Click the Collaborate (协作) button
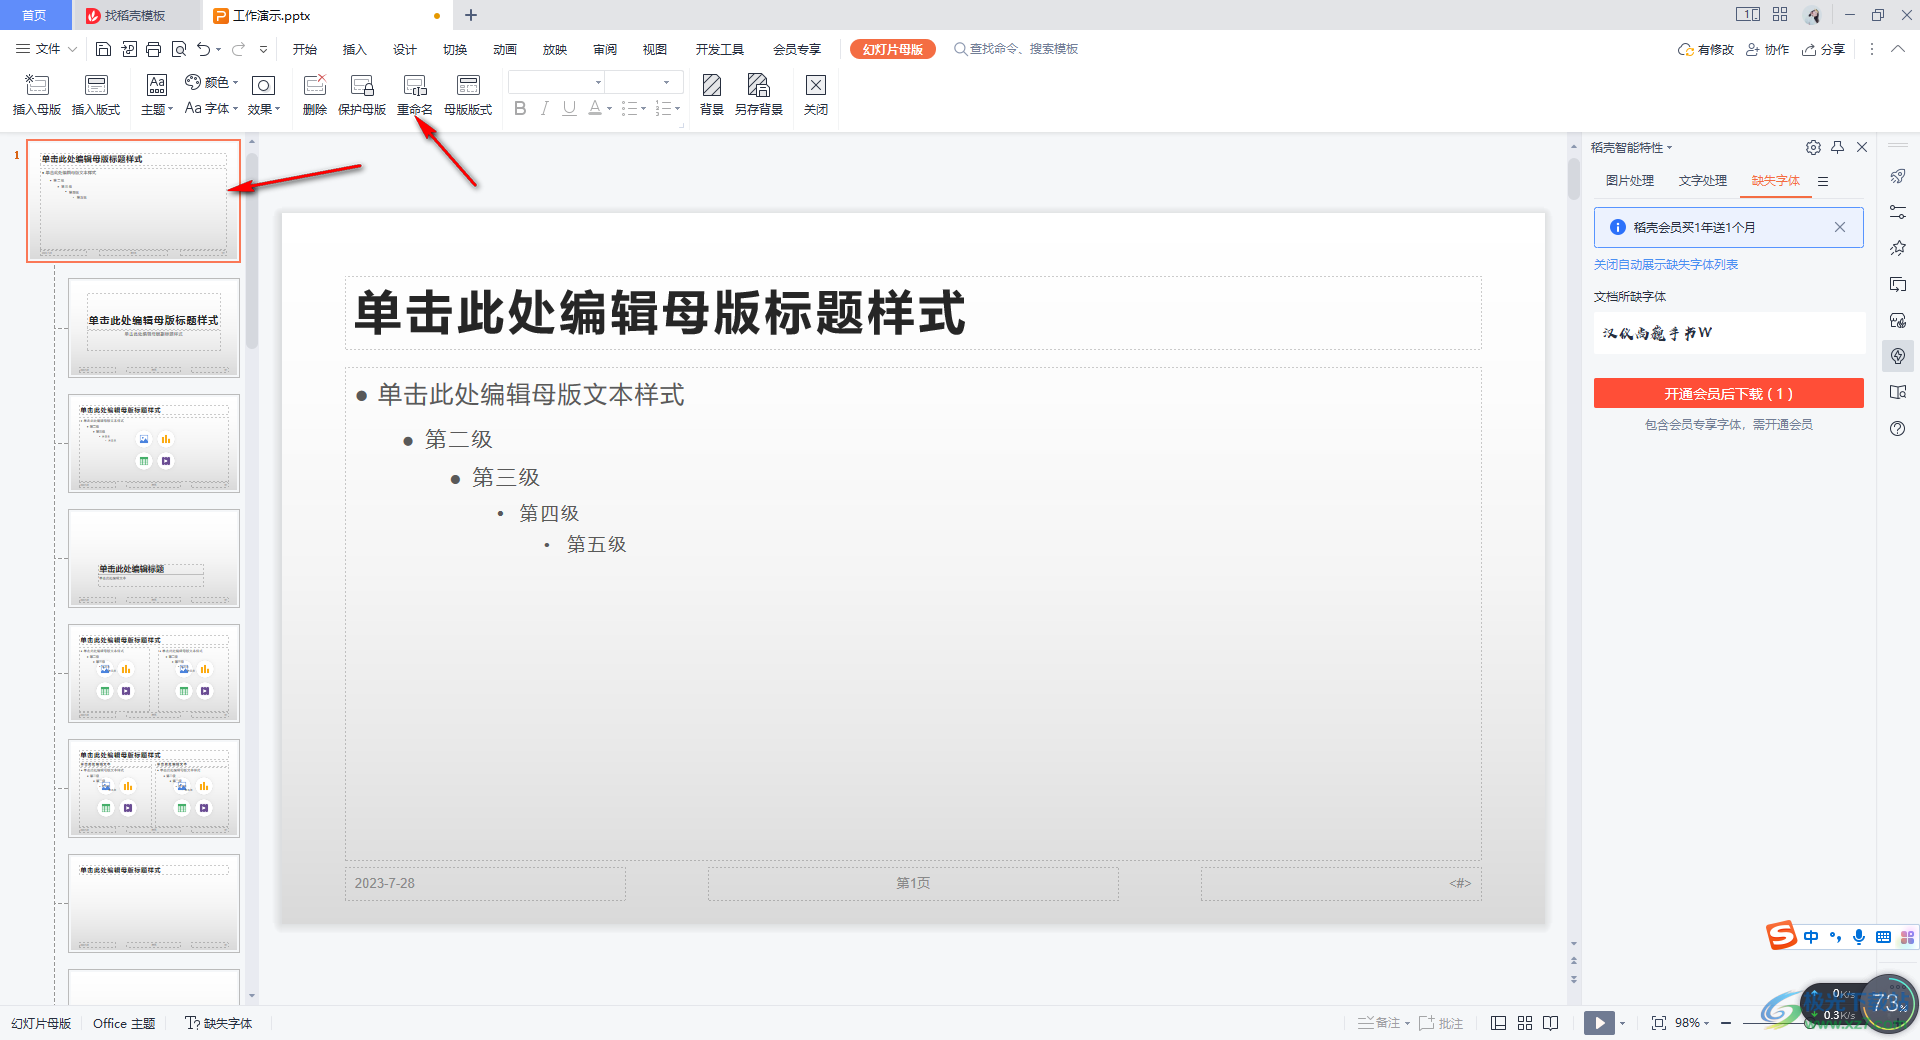The width and height of the screenshot is (1920, 1040). [x=1768, y=49]
